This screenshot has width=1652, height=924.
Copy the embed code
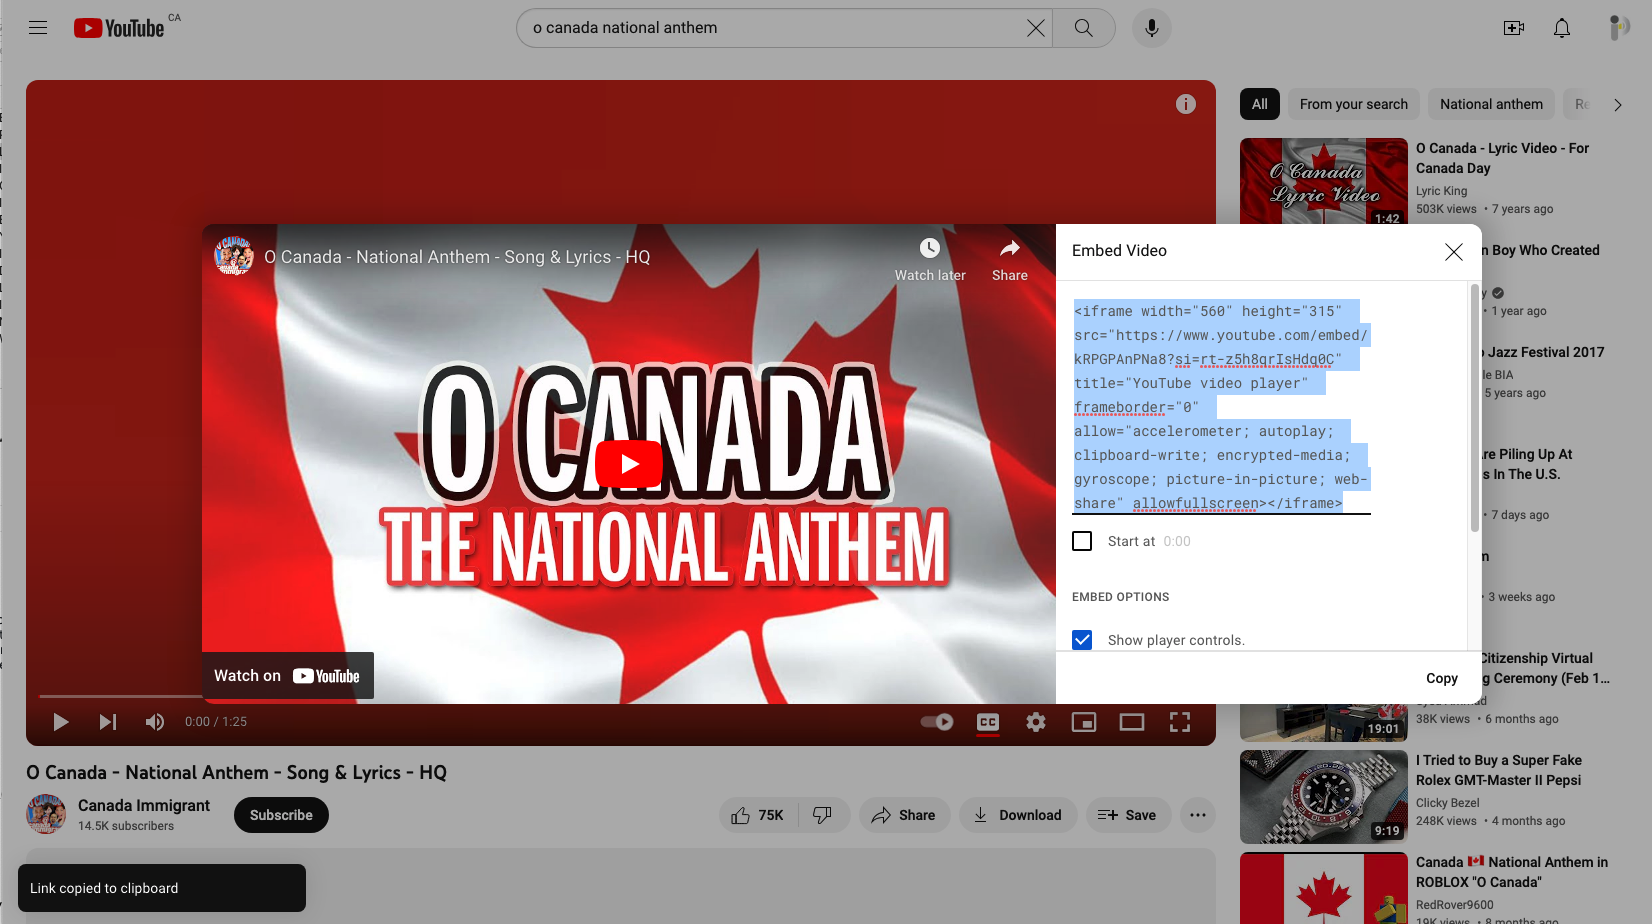1442,678
